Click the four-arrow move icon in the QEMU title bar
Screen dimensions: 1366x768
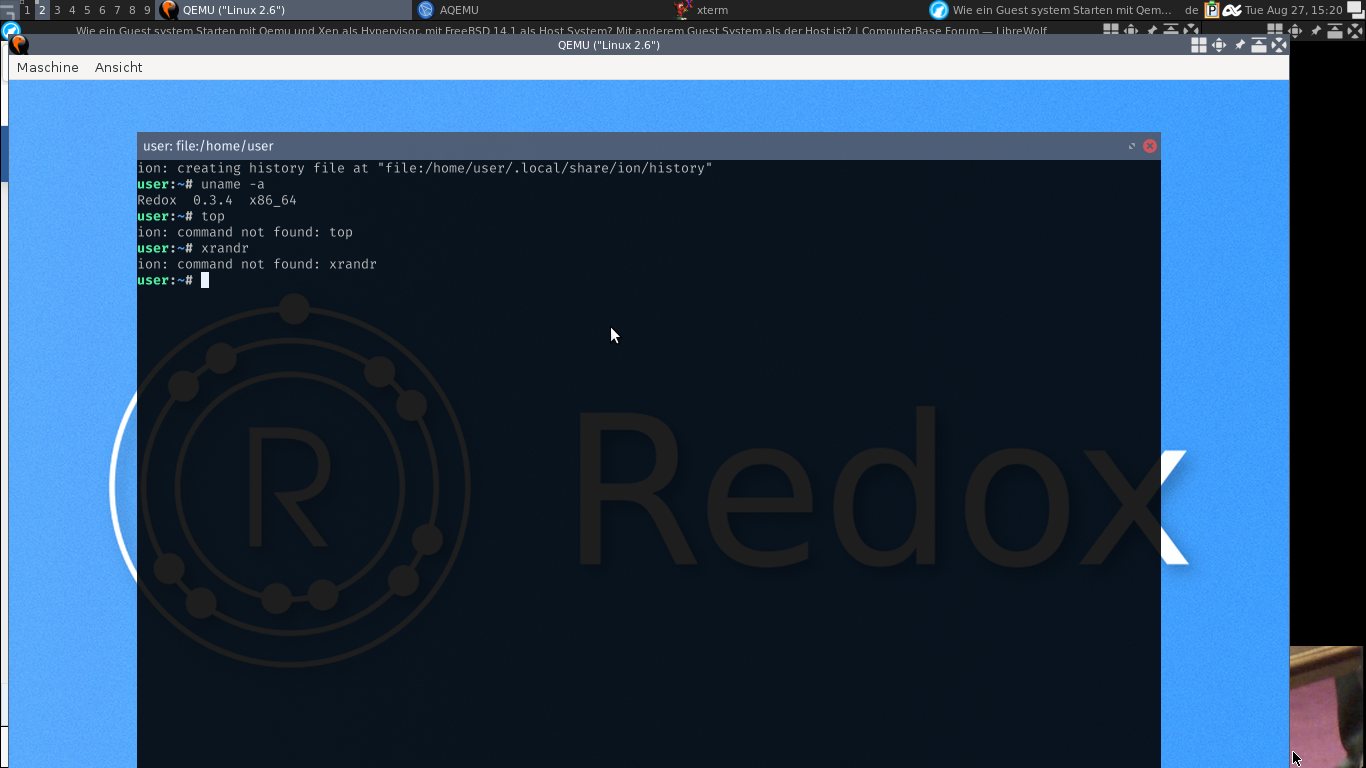point(1219,45)
